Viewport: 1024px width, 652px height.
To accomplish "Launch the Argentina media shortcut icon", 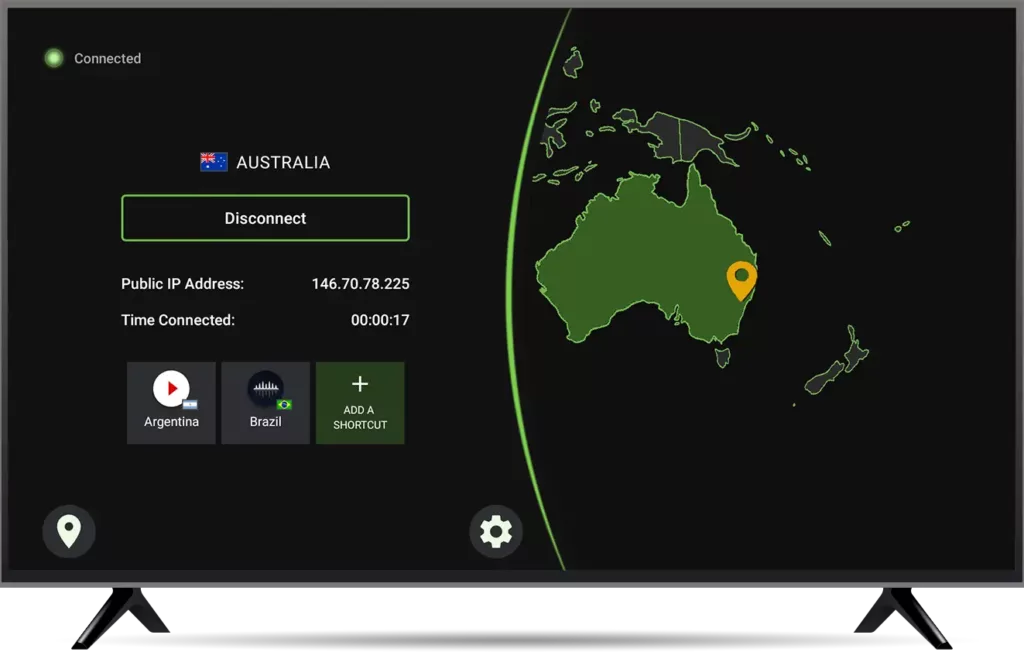I will pos(170,388).
